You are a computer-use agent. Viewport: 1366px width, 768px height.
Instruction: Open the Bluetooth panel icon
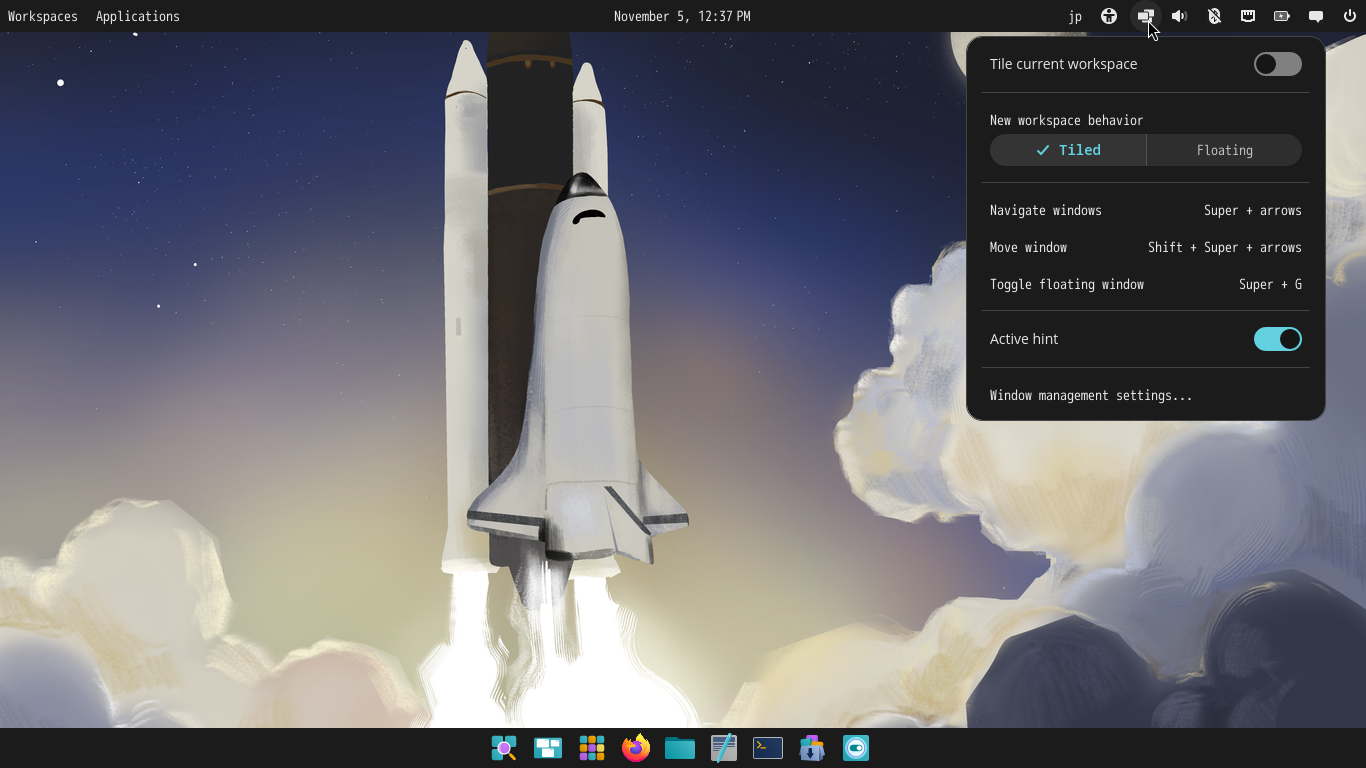pos(1214,16)
